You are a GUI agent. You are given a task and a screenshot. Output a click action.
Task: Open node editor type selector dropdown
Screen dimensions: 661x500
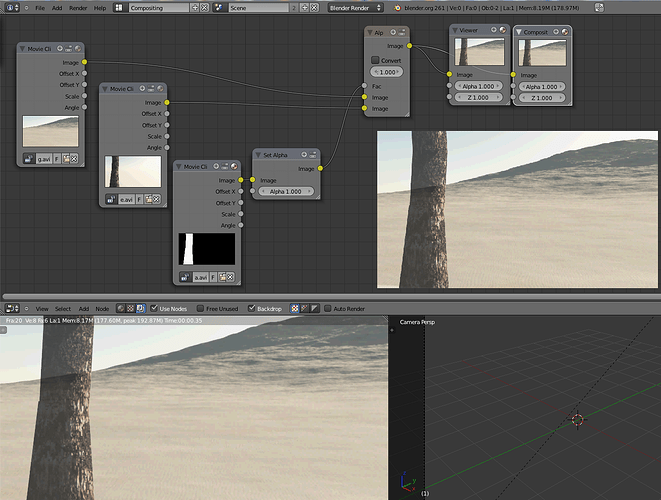[x=12, y=308]
